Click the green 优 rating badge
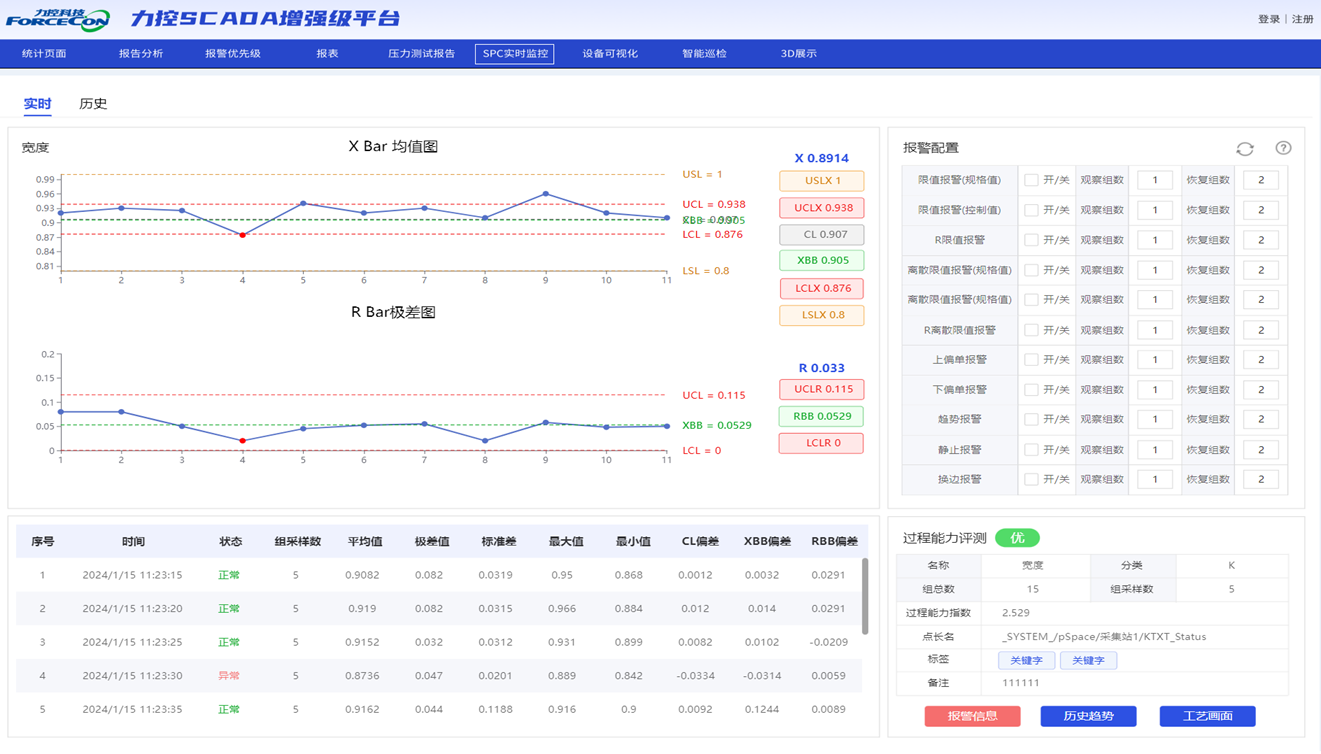The height and width of the screenshot is (754, 1321). pos(1017,538)
